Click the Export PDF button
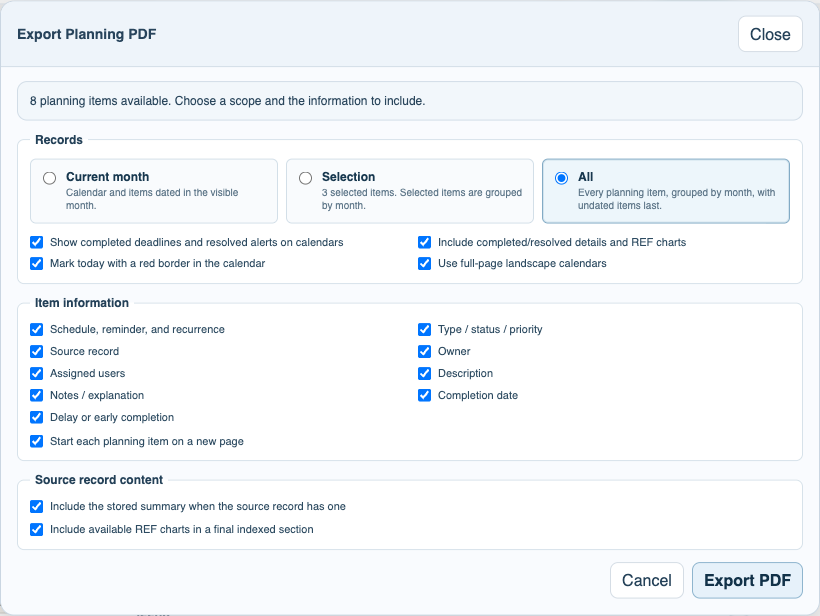 click(x=747, y=580)
